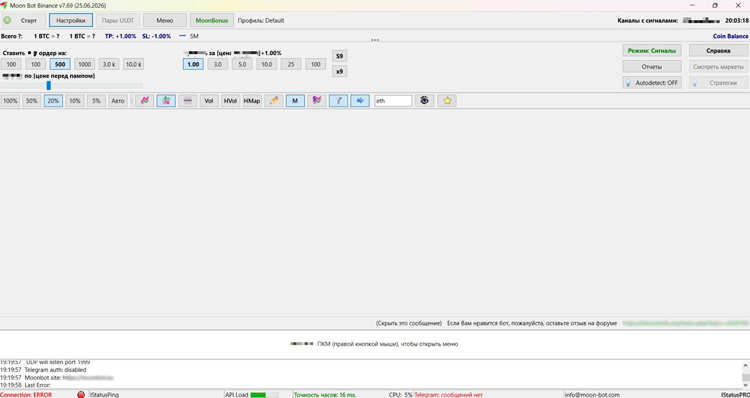This screenshot has width=750, height=398.
Task: Click the S9 button
Action: point(340,56)
